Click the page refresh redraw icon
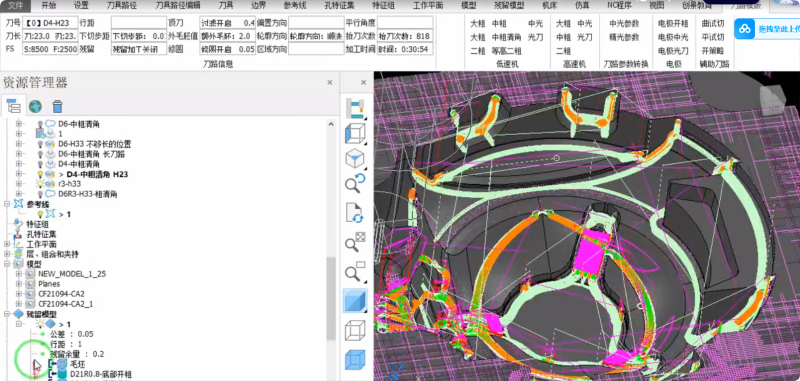800x381 pixels. [x=355, y=212]
